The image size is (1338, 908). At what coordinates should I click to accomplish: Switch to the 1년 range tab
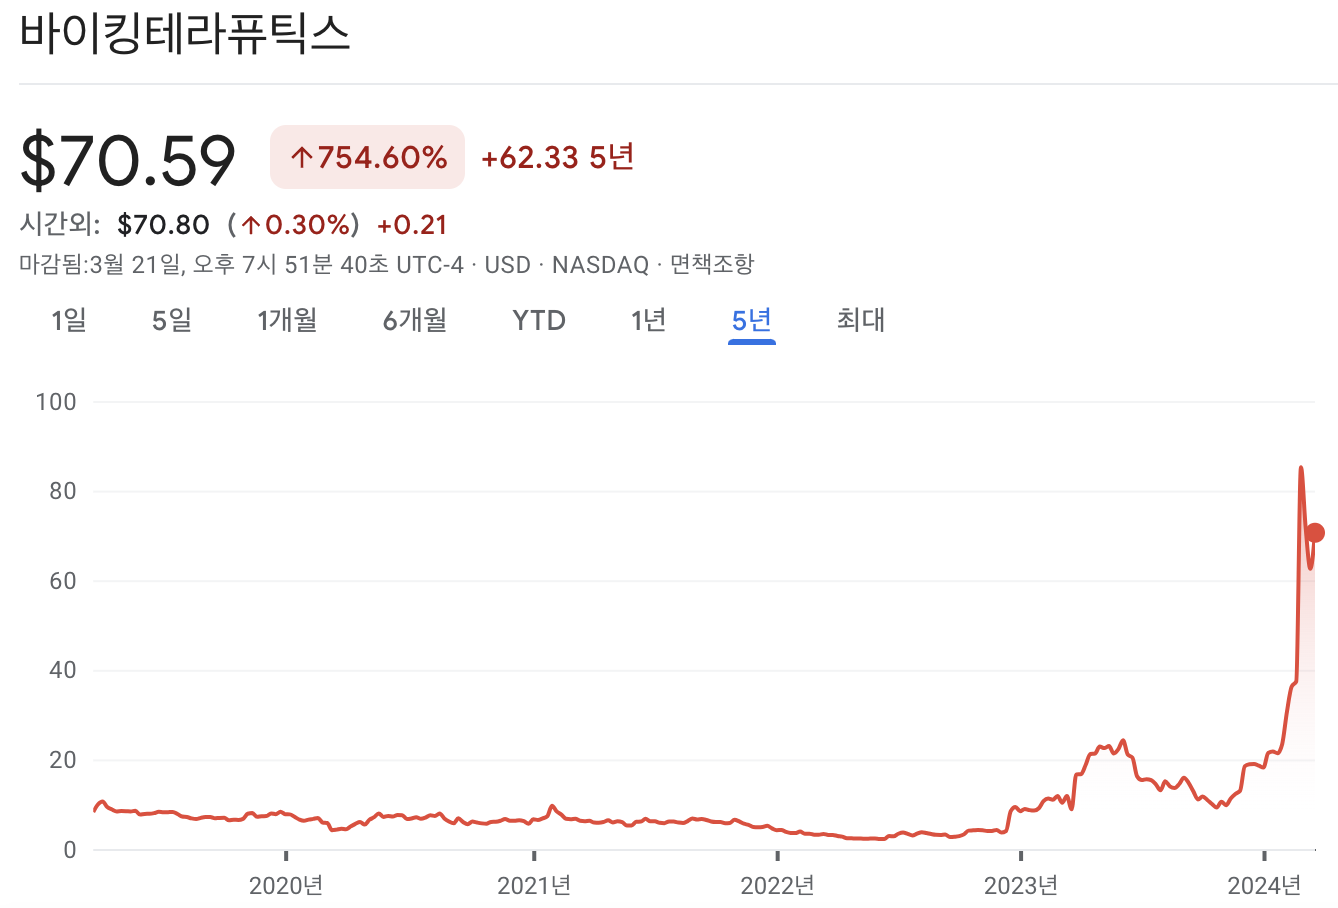click(x=648, y=320)
